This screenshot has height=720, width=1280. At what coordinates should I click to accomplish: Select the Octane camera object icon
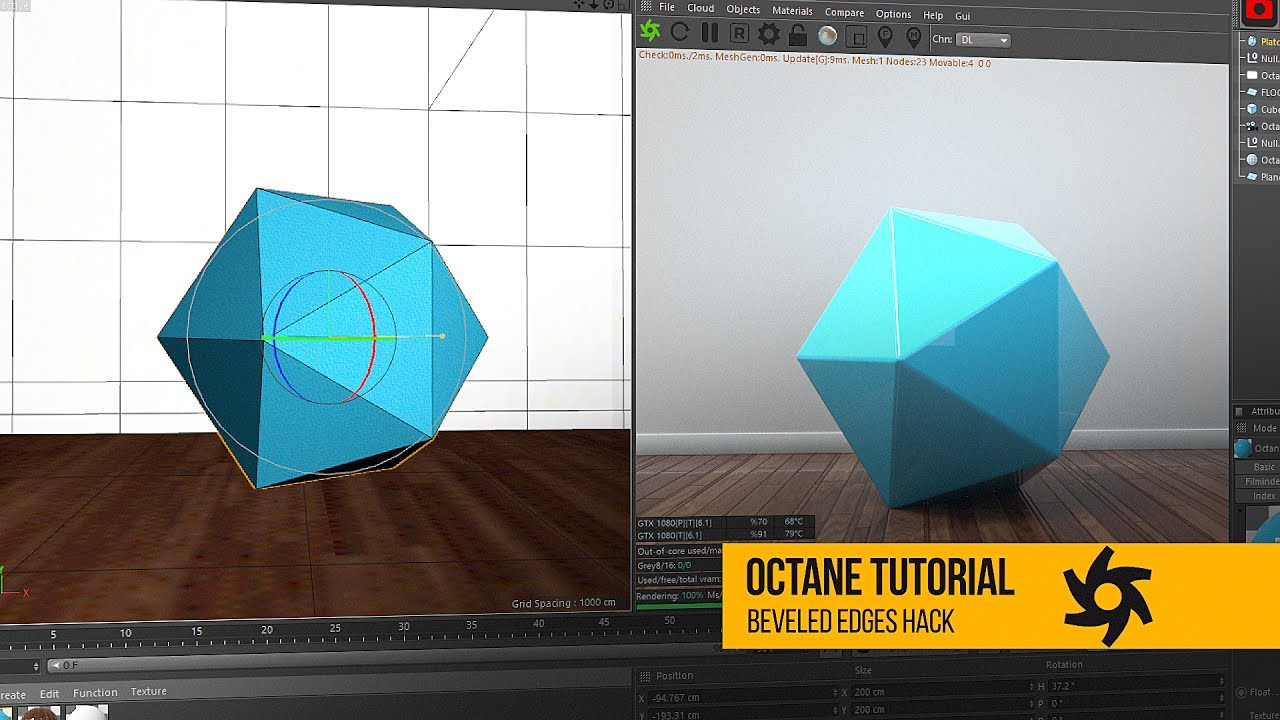click(1250, 126)
